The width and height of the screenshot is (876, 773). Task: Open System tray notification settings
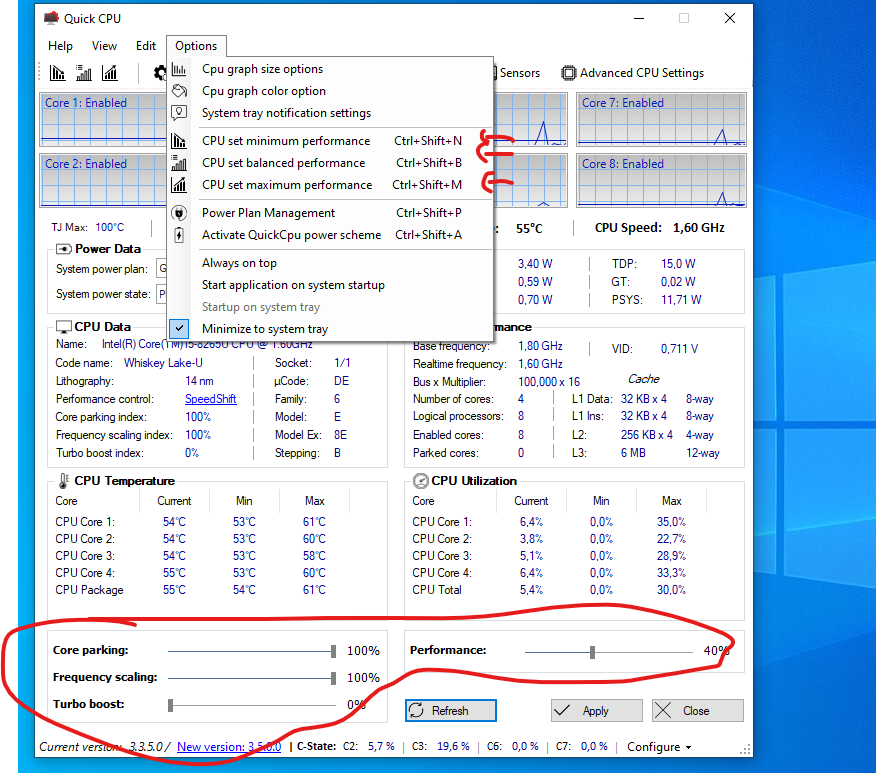286,113
